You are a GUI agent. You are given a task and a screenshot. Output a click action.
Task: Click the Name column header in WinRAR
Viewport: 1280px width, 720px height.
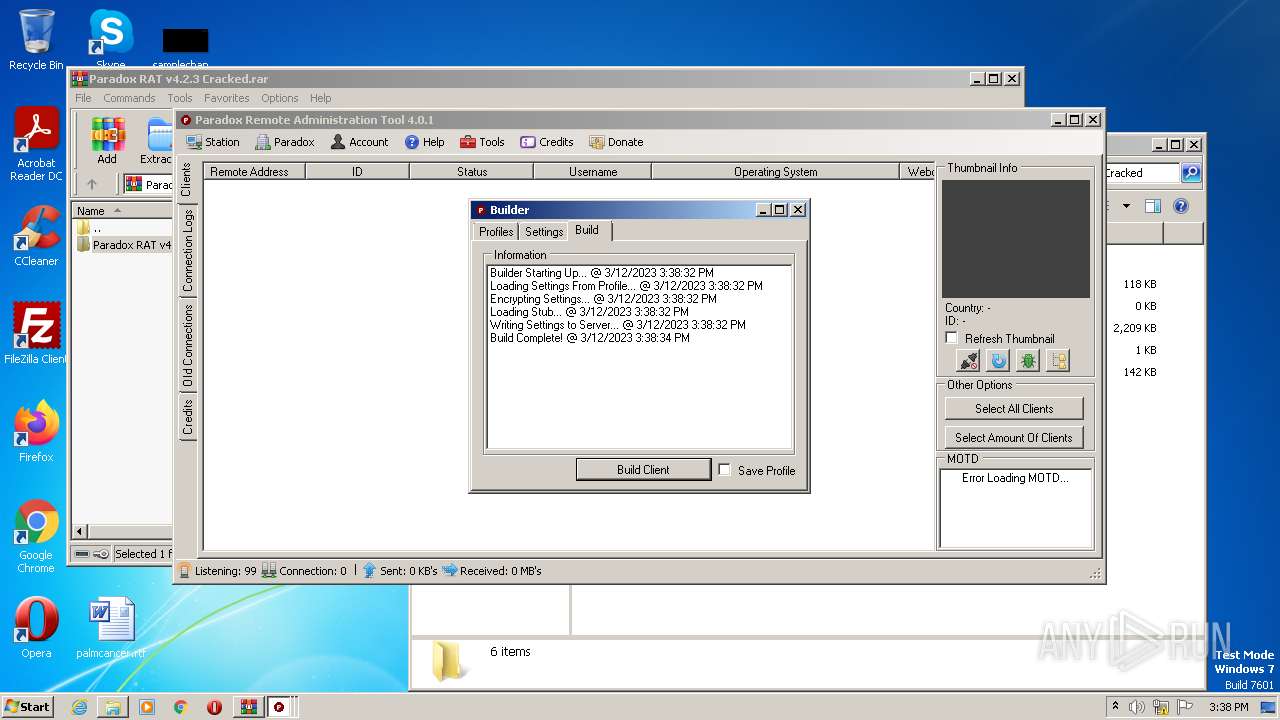point(122,211)
